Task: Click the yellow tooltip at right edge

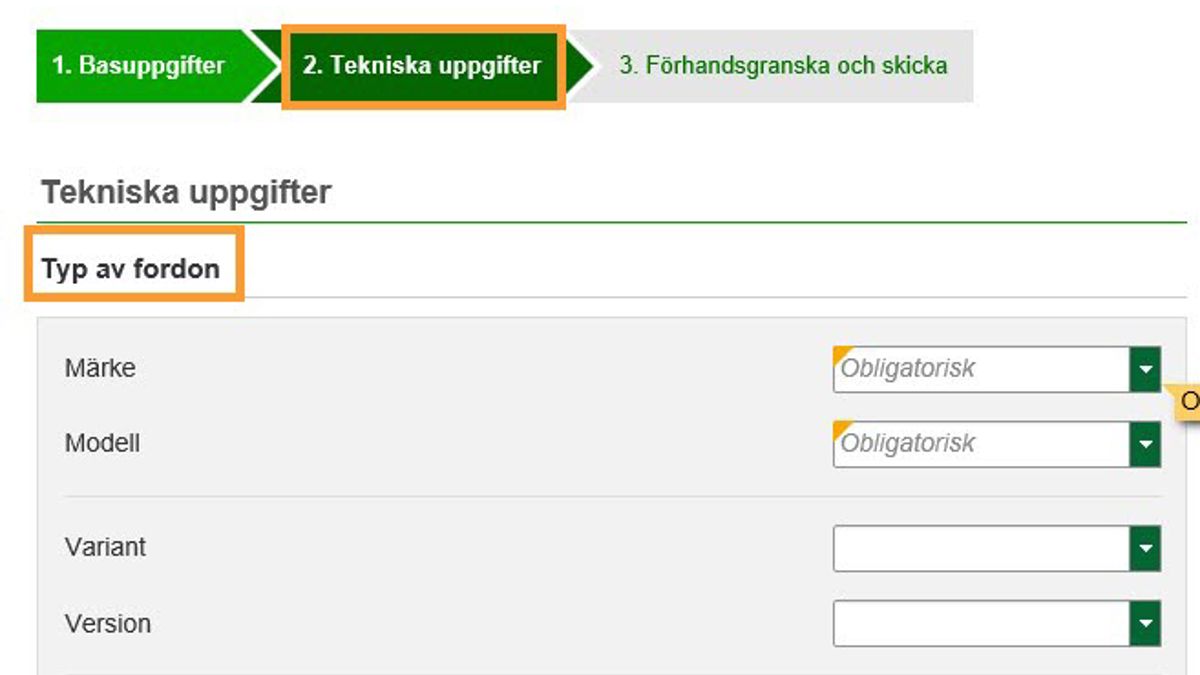Action: click(1186, 402)
